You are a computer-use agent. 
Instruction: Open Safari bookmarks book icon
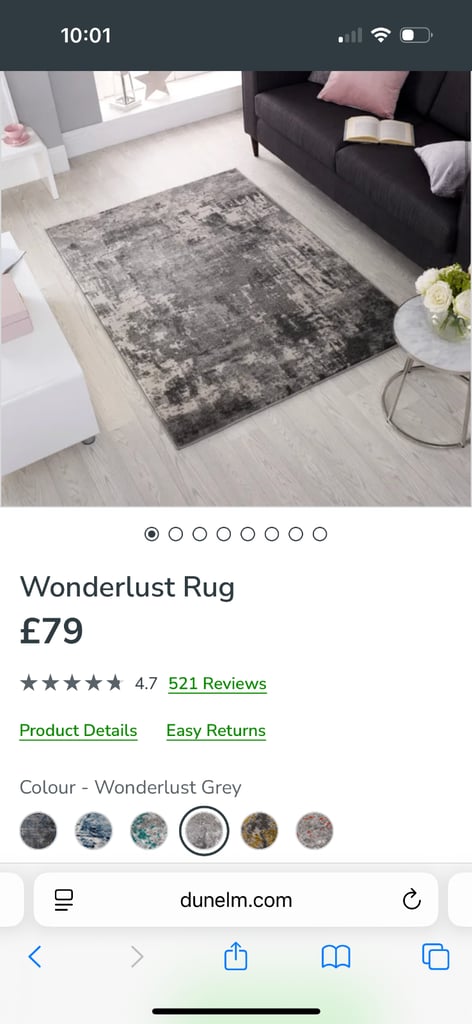(x=336, y=957)
